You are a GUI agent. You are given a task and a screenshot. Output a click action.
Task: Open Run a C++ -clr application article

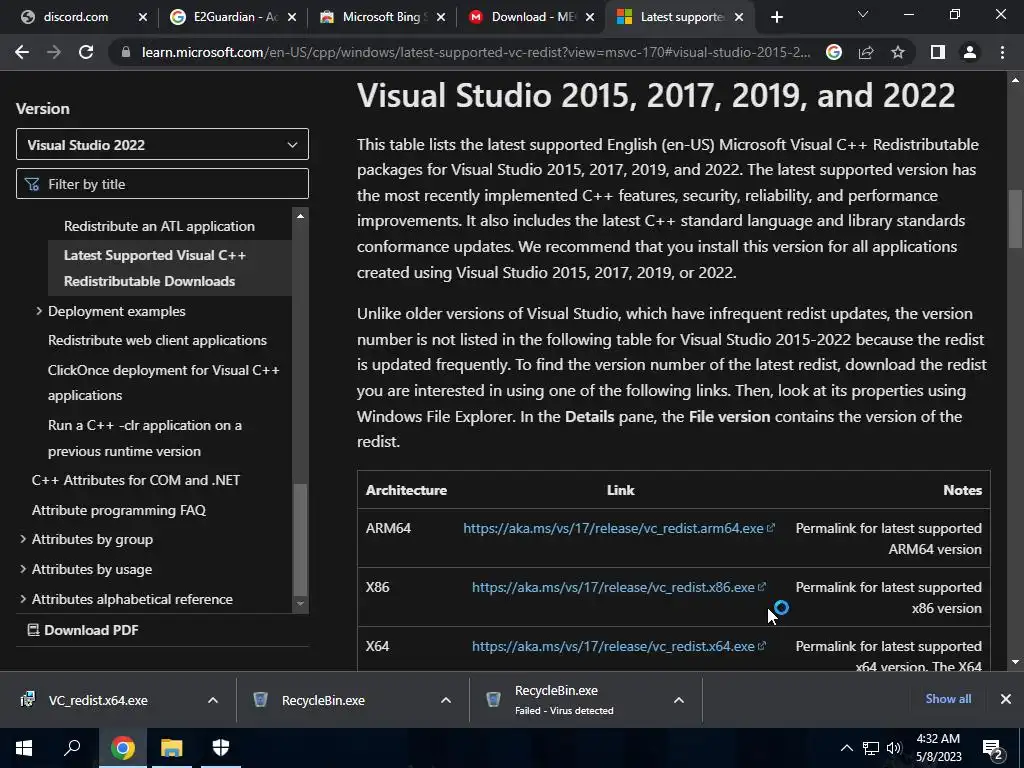tap(144, 438)
